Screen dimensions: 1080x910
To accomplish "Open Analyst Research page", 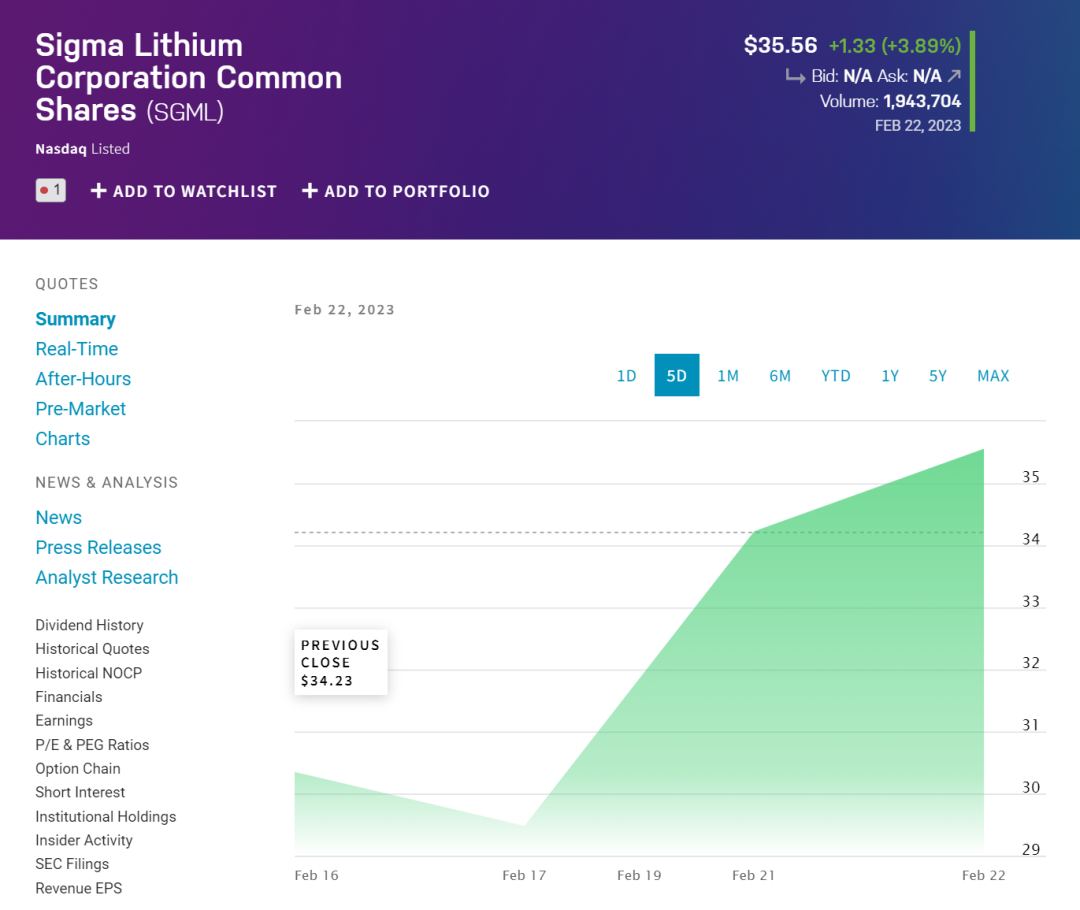I will 107,578.
